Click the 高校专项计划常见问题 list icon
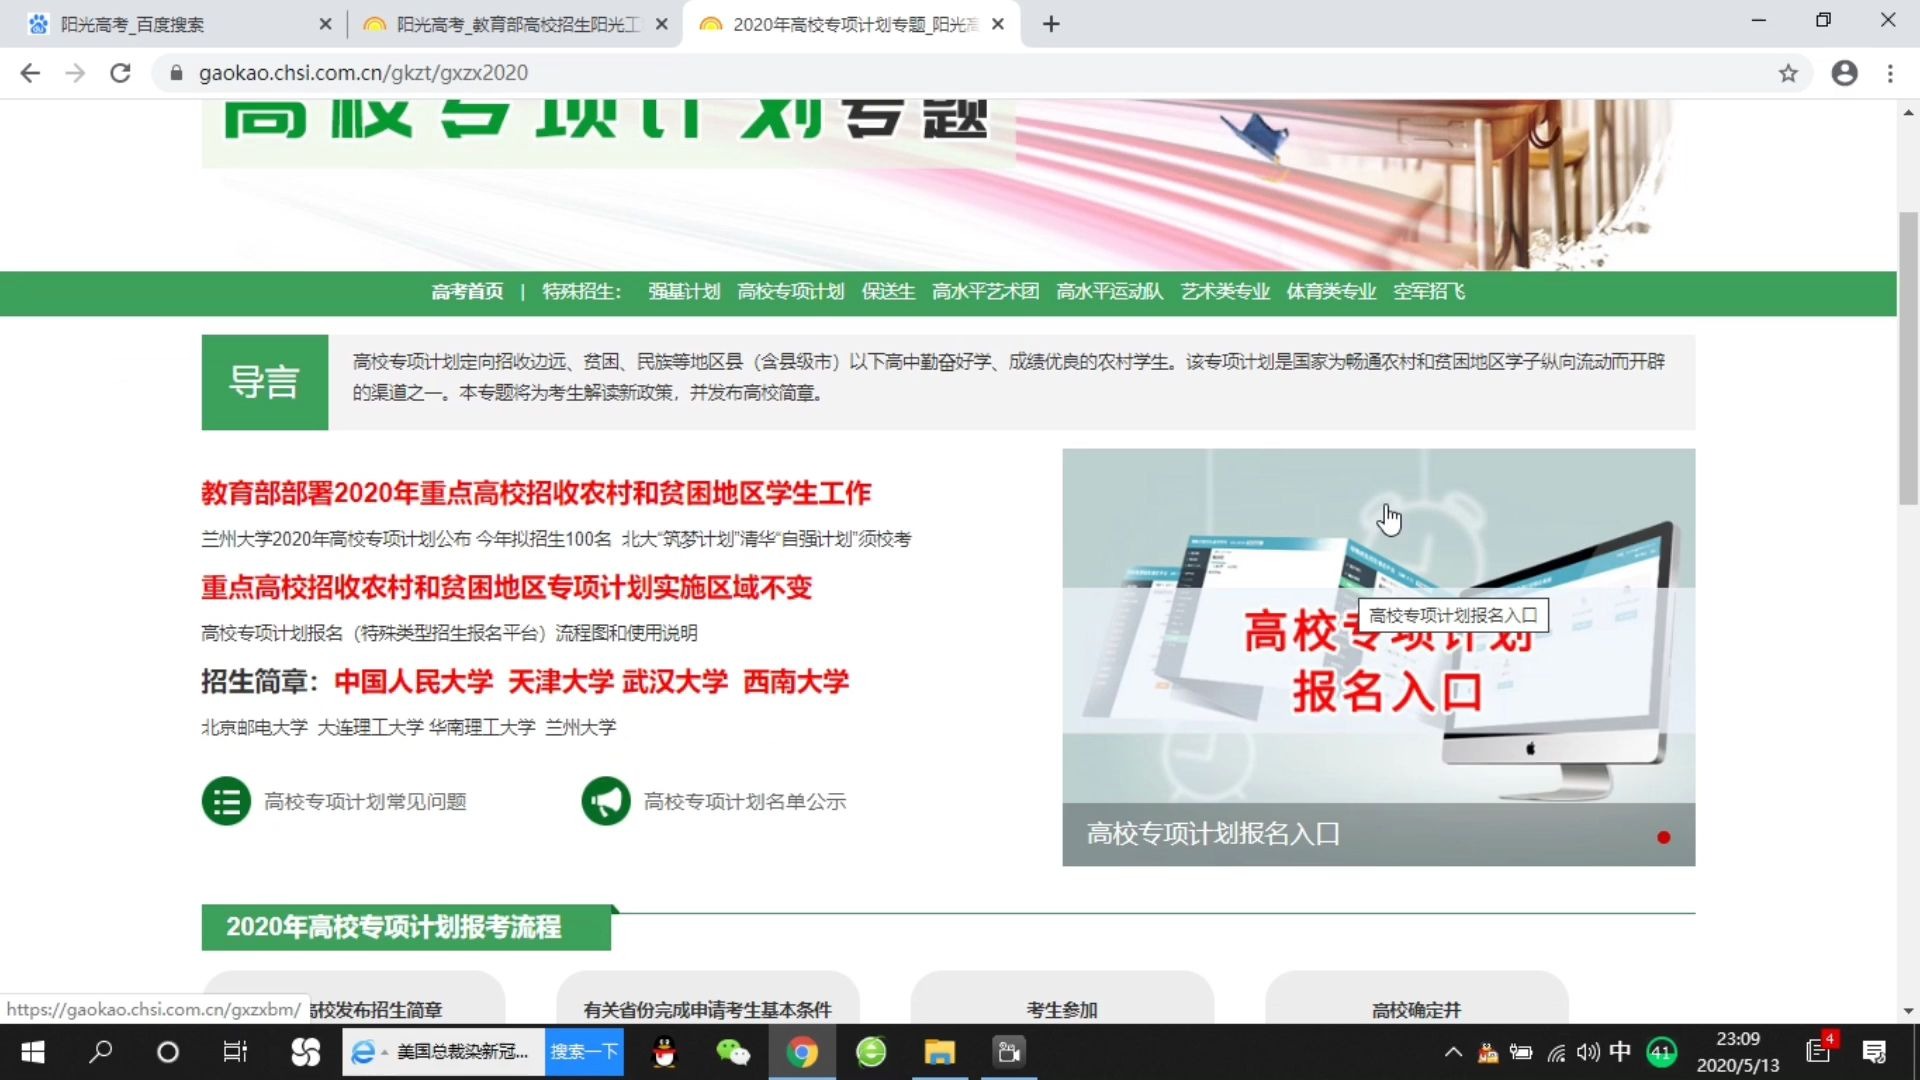Screen dimensions: 1920x1080 click(x=226, y=800)
